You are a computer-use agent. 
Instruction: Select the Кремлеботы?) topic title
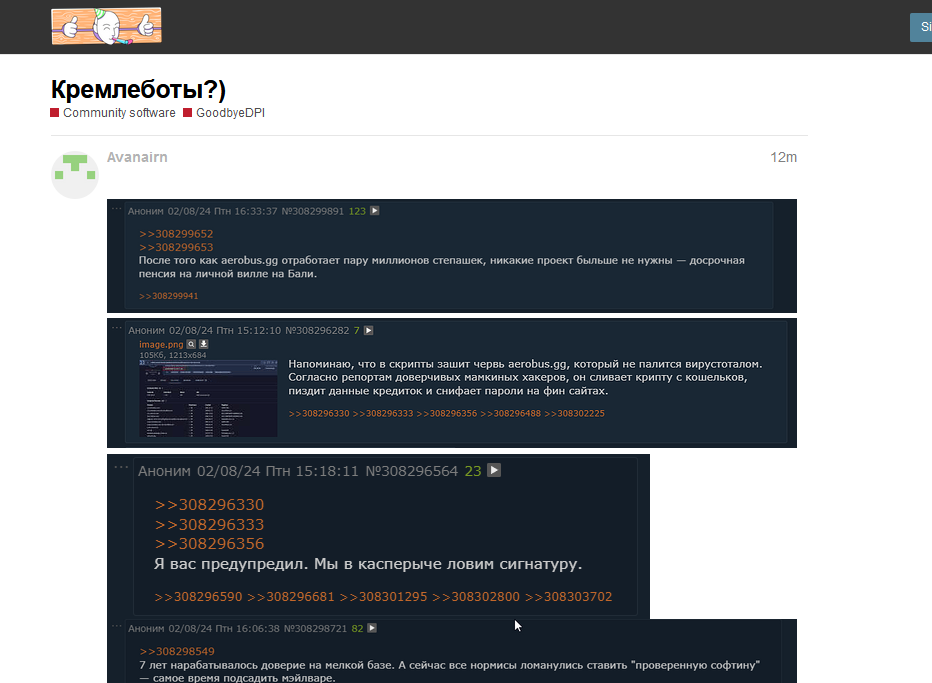138,89
